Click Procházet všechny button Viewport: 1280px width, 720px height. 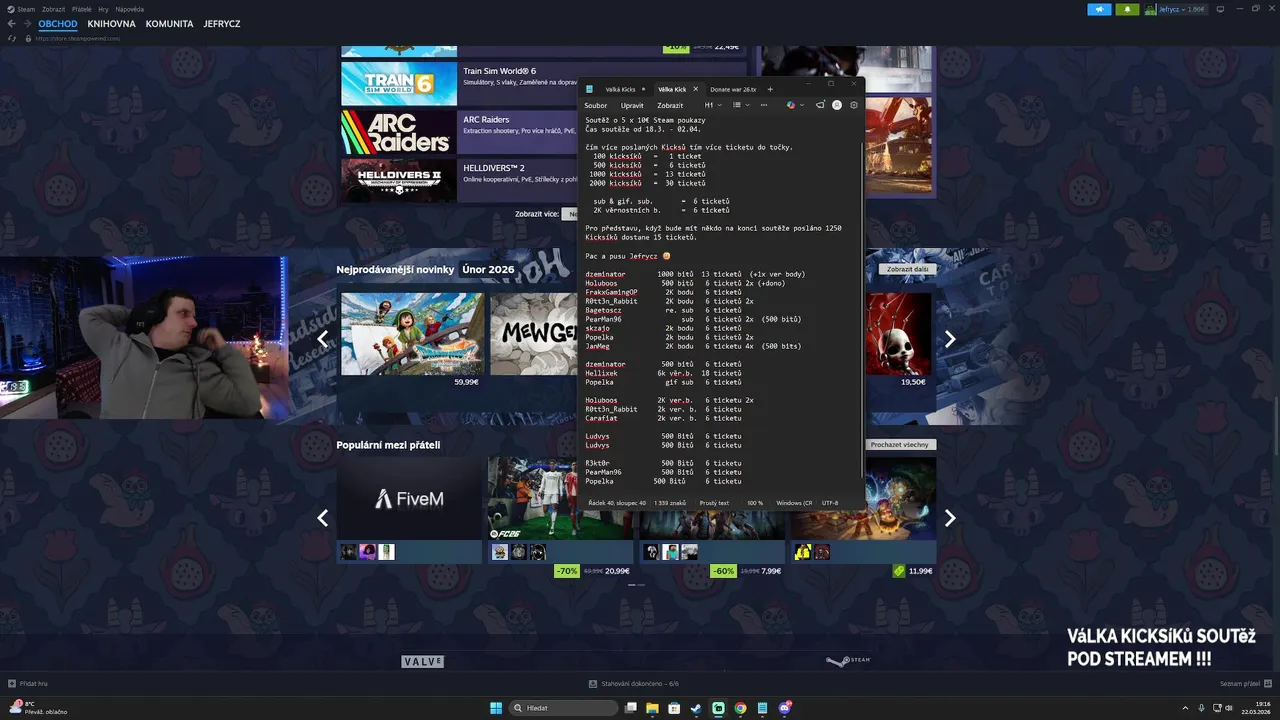[x=900, y=444]
